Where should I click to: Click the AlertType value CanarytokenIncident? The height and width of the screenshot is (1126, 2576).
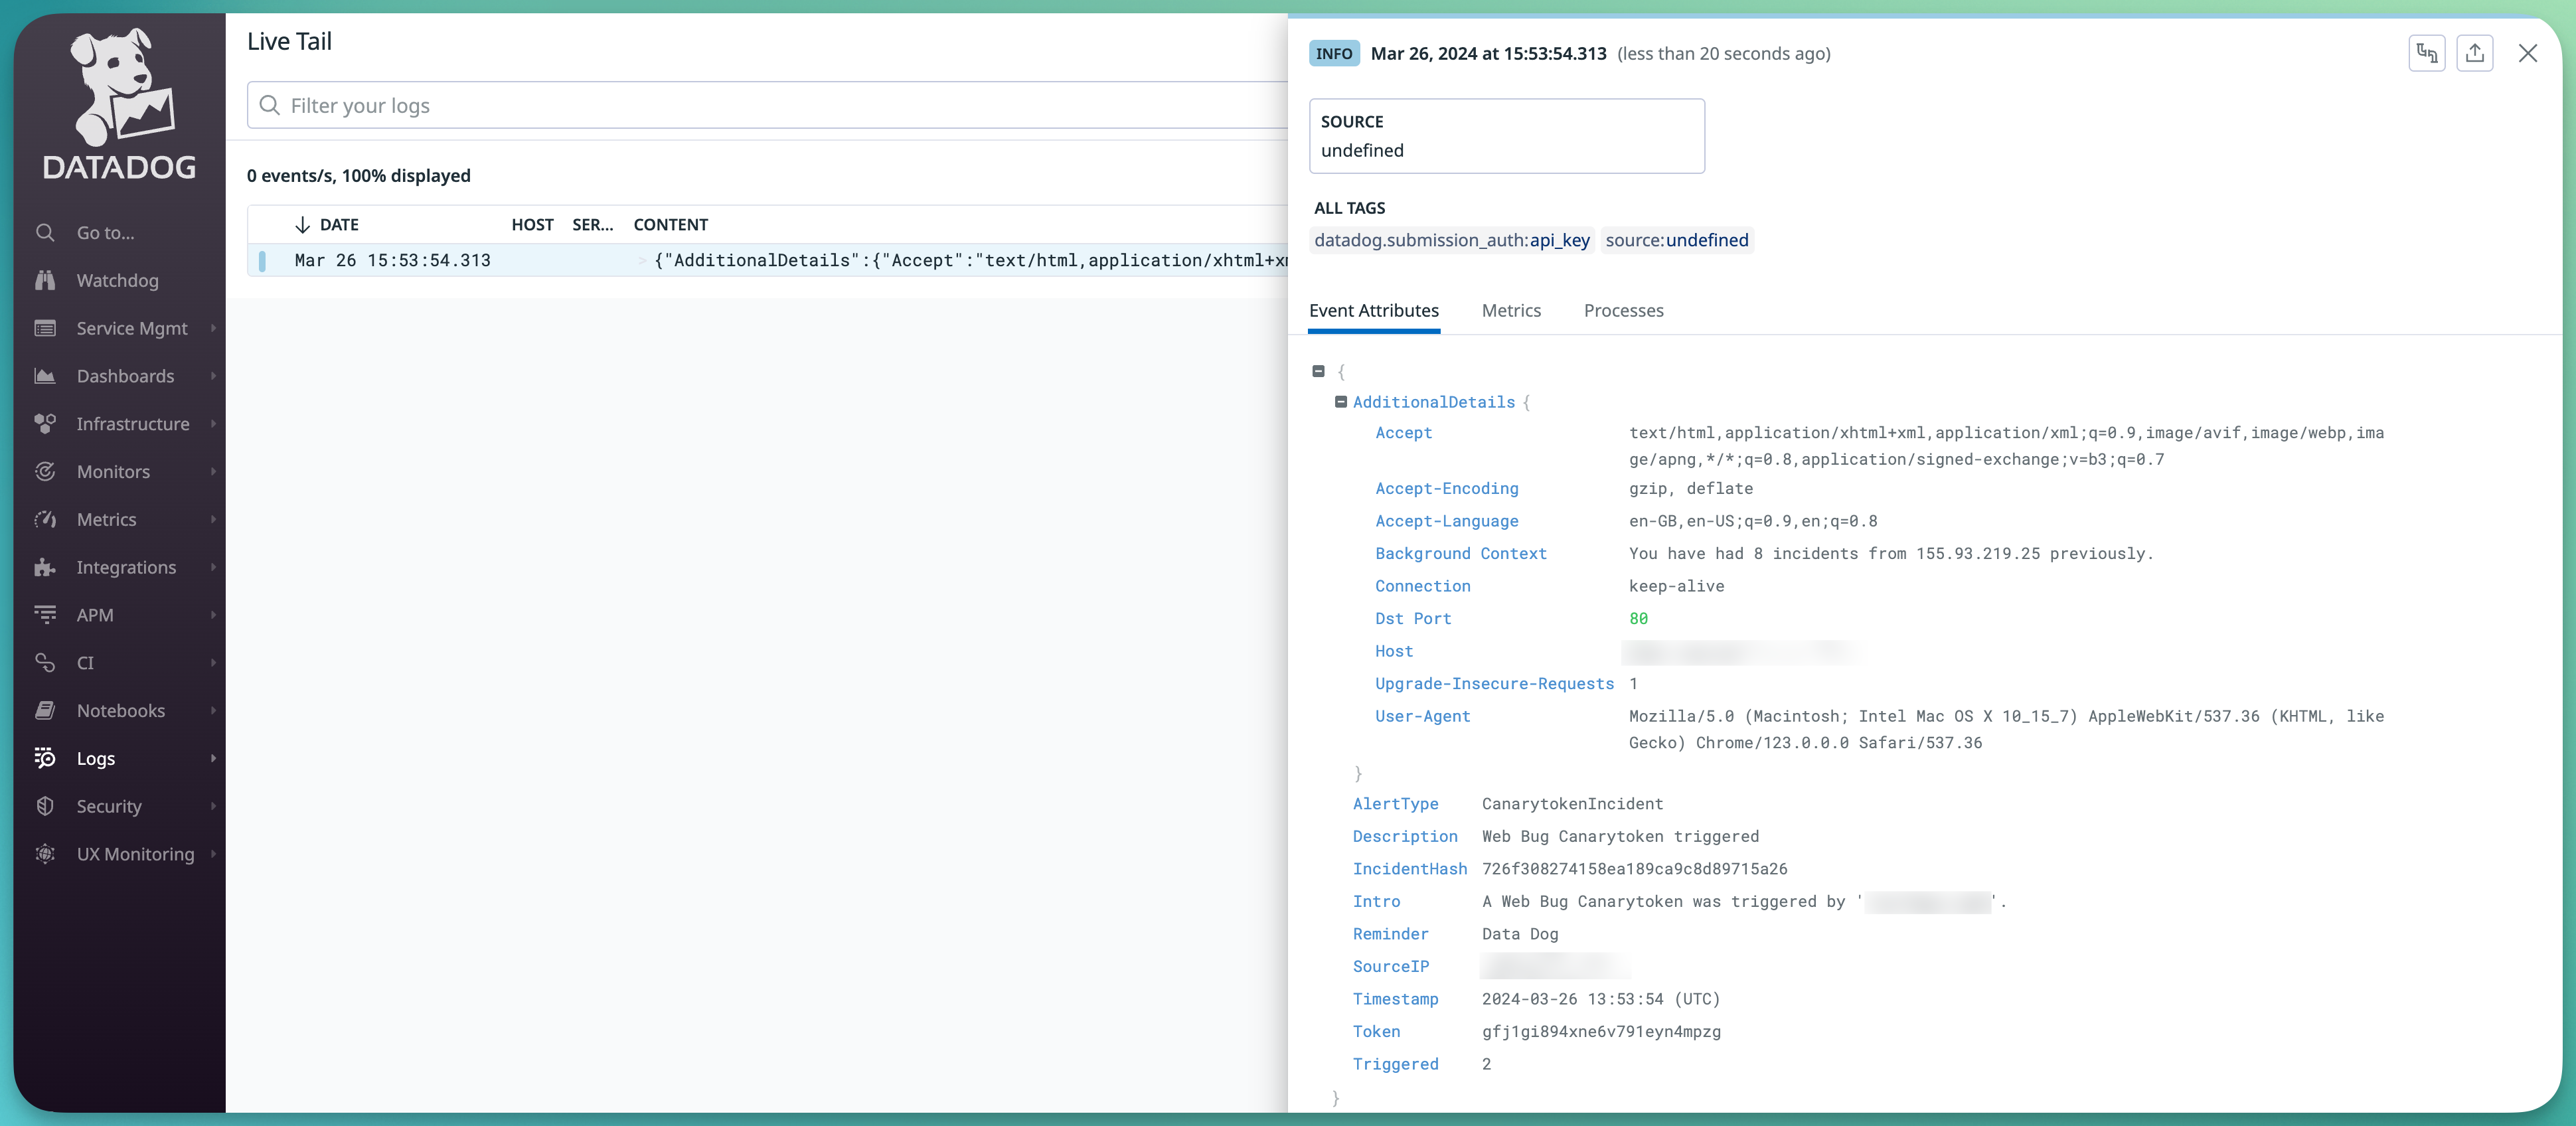[x=1572, y=804]
